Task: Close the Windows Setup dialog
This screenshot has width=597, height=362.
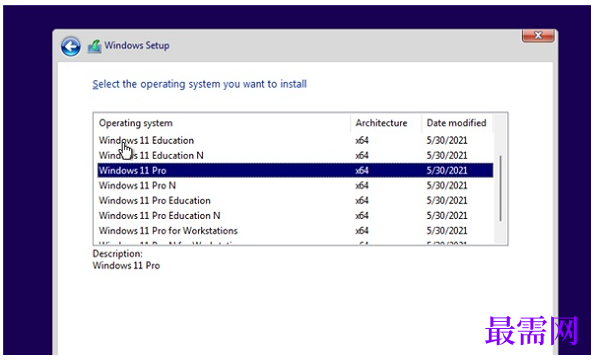Action: [x=538, y=35]
